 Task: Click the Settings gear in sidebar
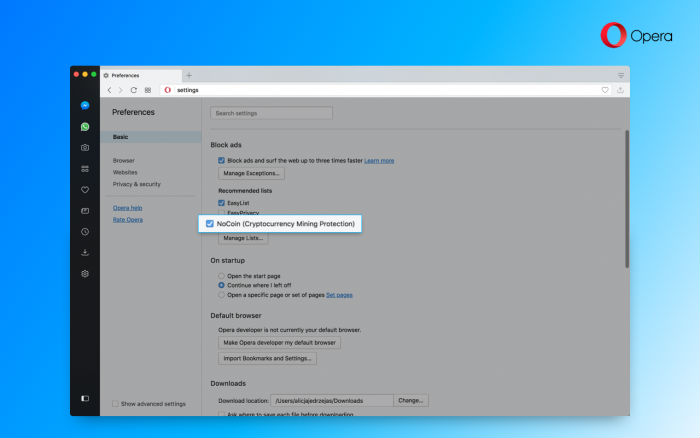tap(85, 273)
